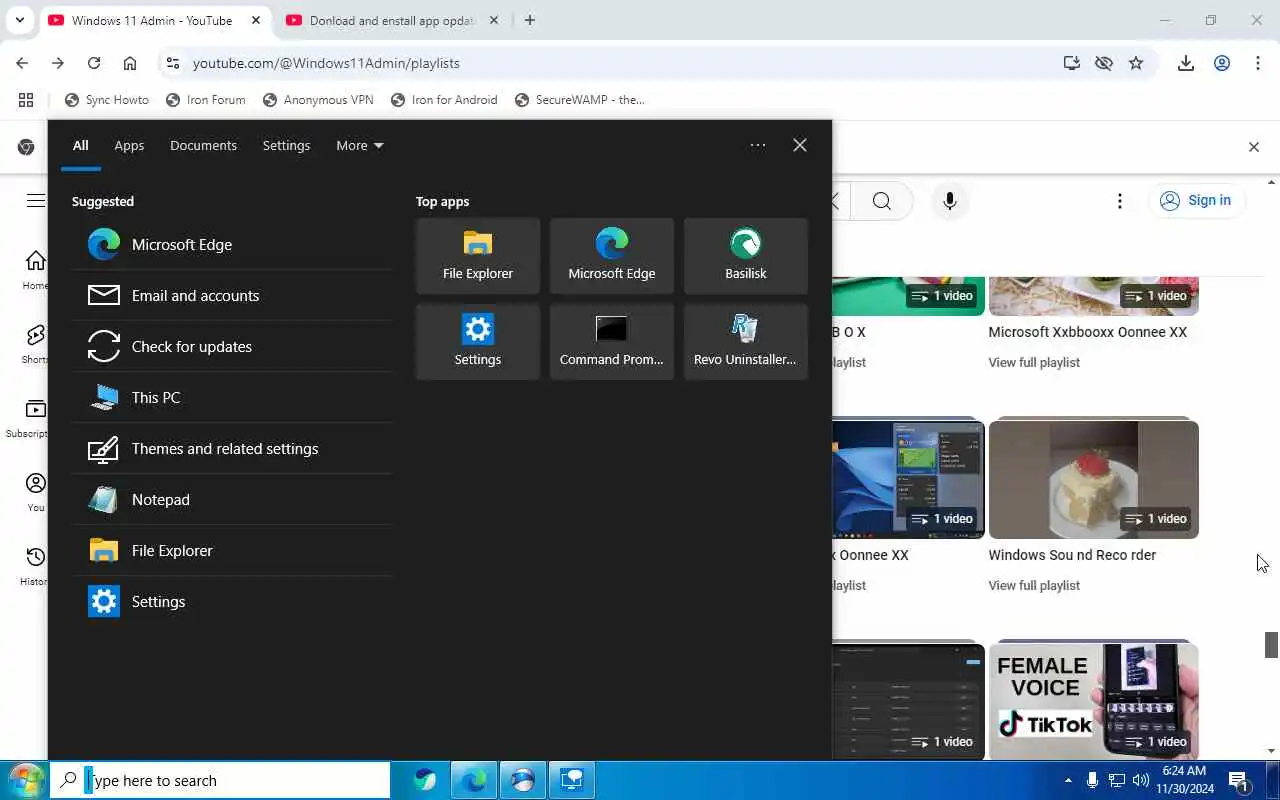Go forward in browser
The height and width of the screenshot is (800, 1280).
coord(58,63)
